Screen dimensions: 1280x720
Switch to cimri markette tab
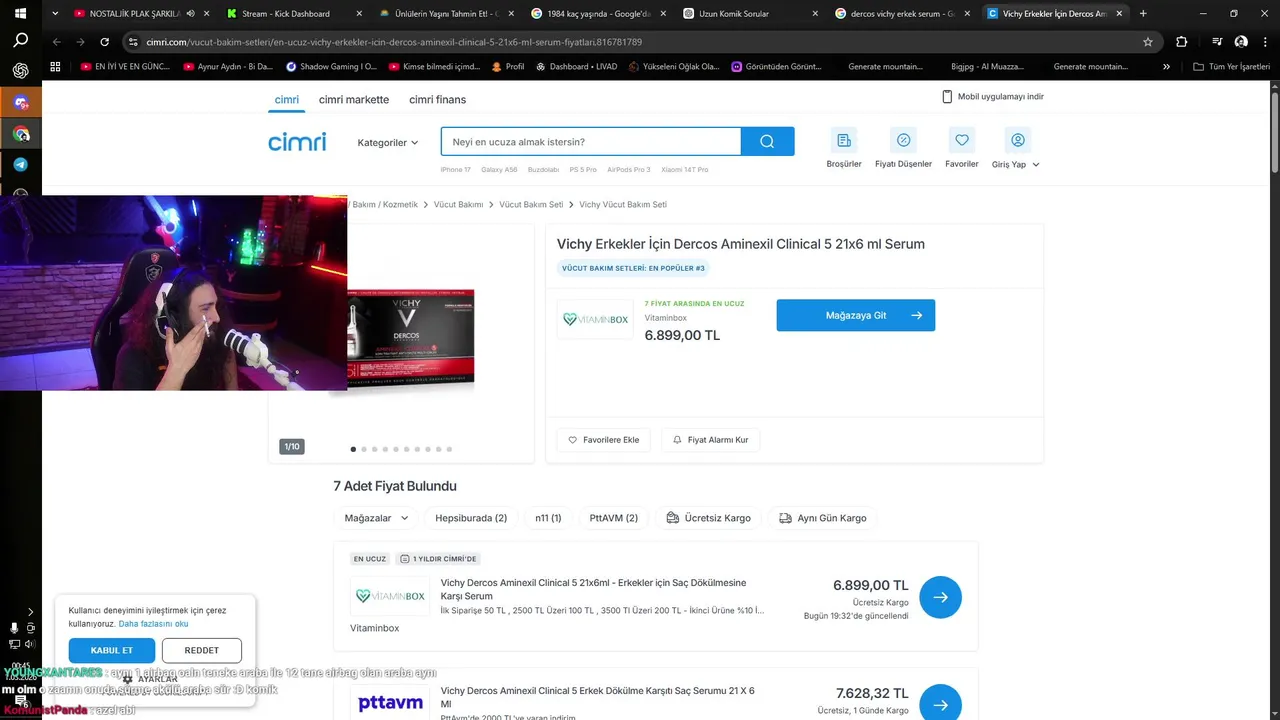click(x=354, y=100)
